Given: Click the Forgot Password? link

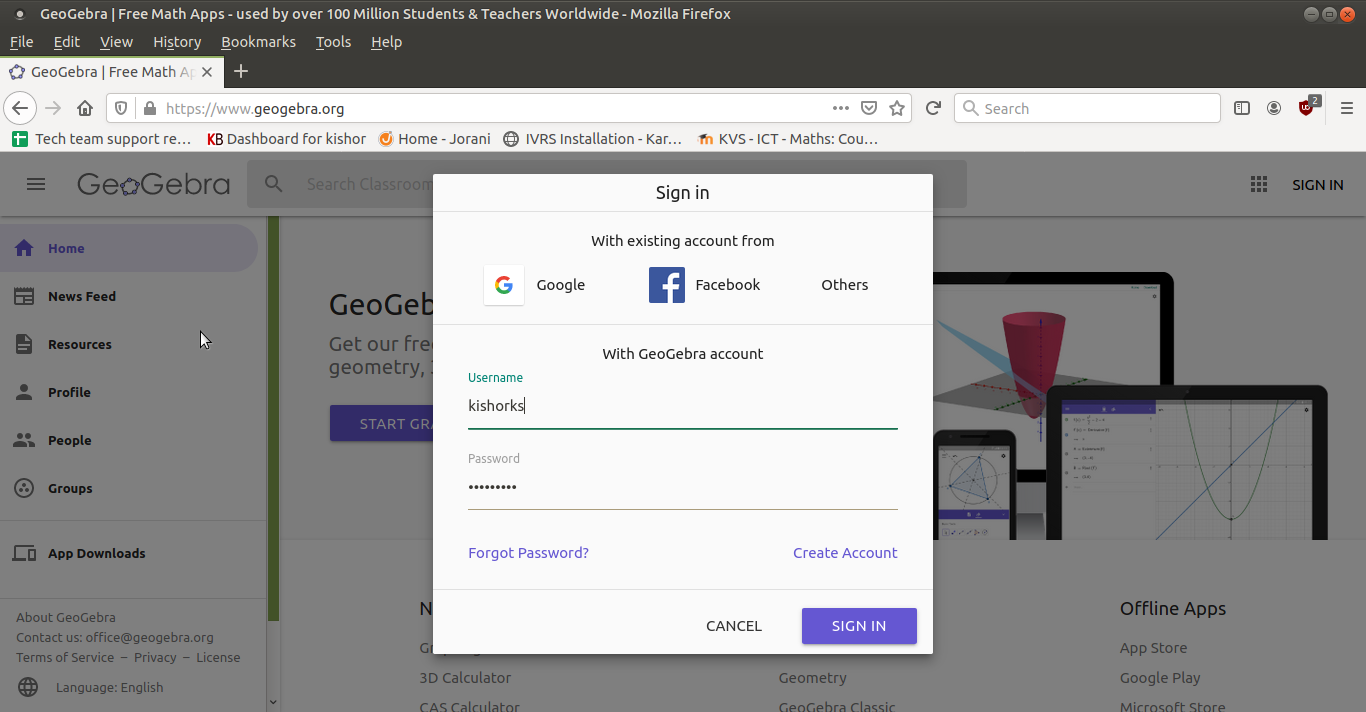Looking at the screenshot, I should click(528, 553).
